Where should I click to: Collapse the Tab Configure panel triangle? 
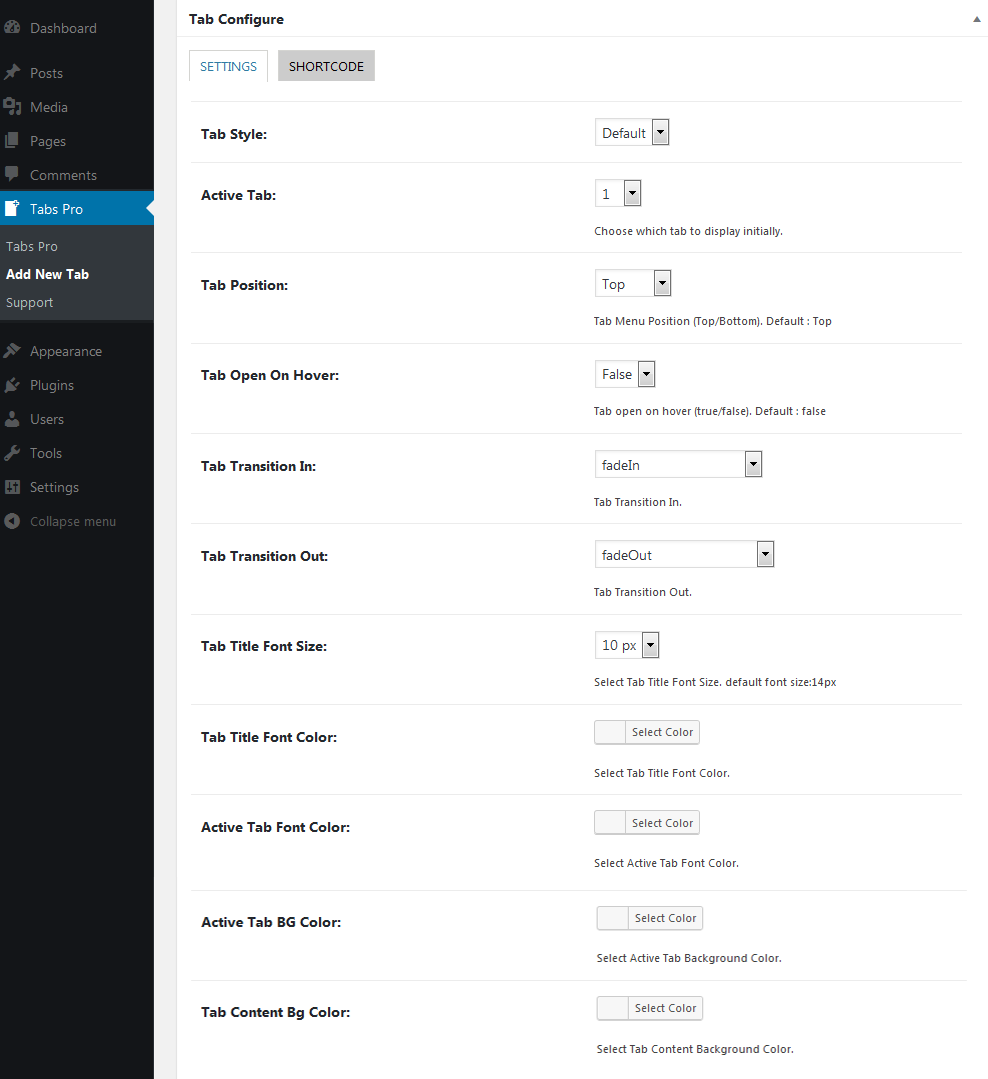tap(976, 19)
